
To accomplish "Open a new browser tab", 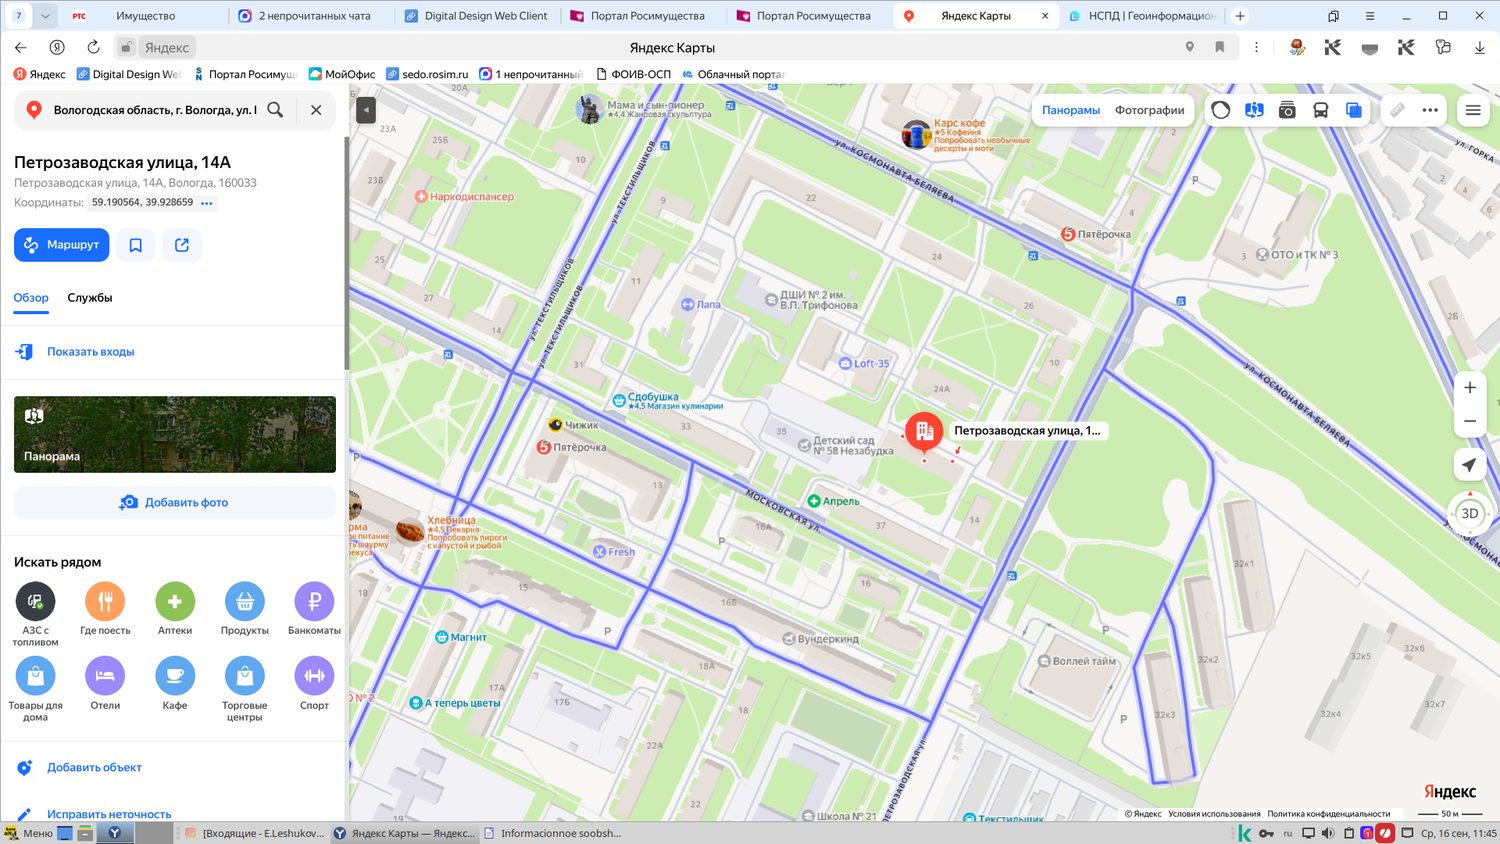I will point(1240,16).
